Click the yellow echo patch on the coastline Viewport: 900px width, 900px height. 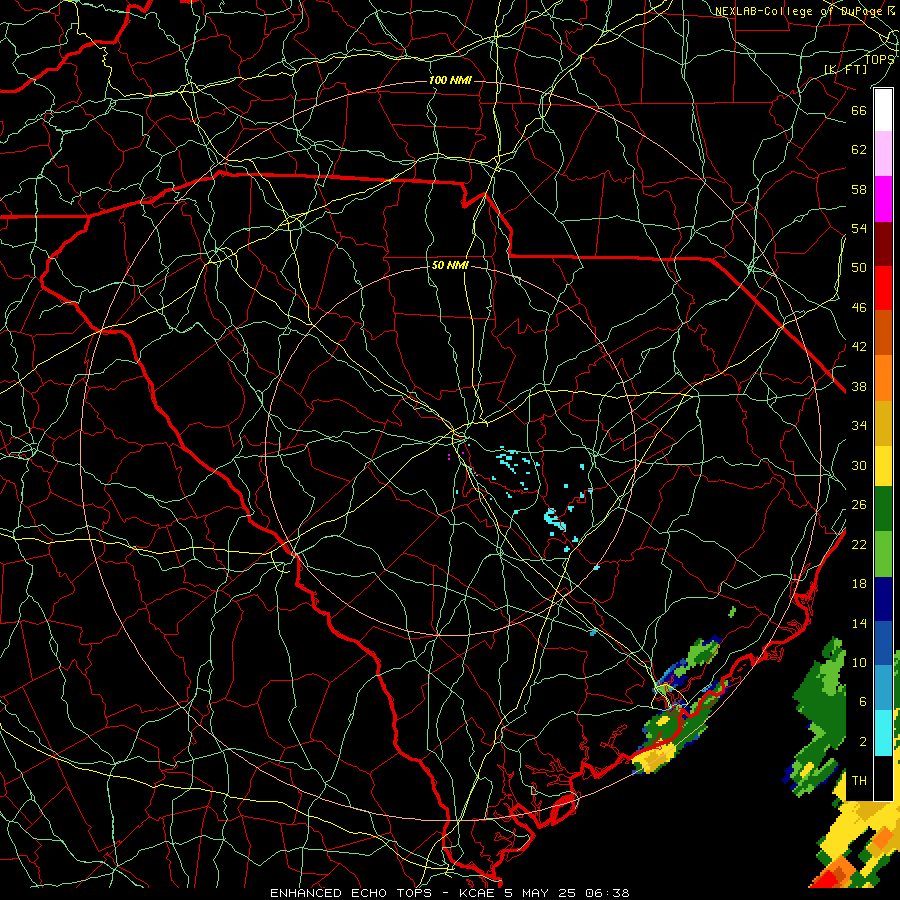point(654,759)
